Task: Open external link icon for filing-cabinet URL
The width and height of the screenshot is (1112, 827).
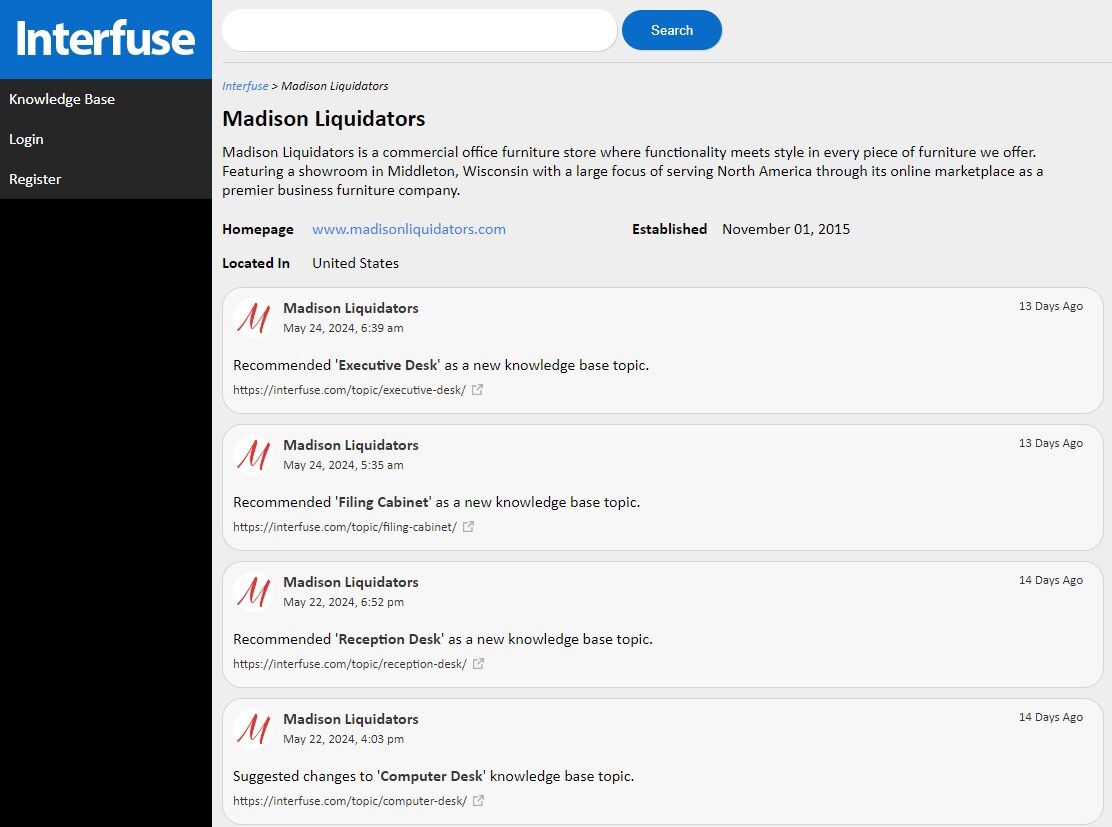Action: (468, 526)
